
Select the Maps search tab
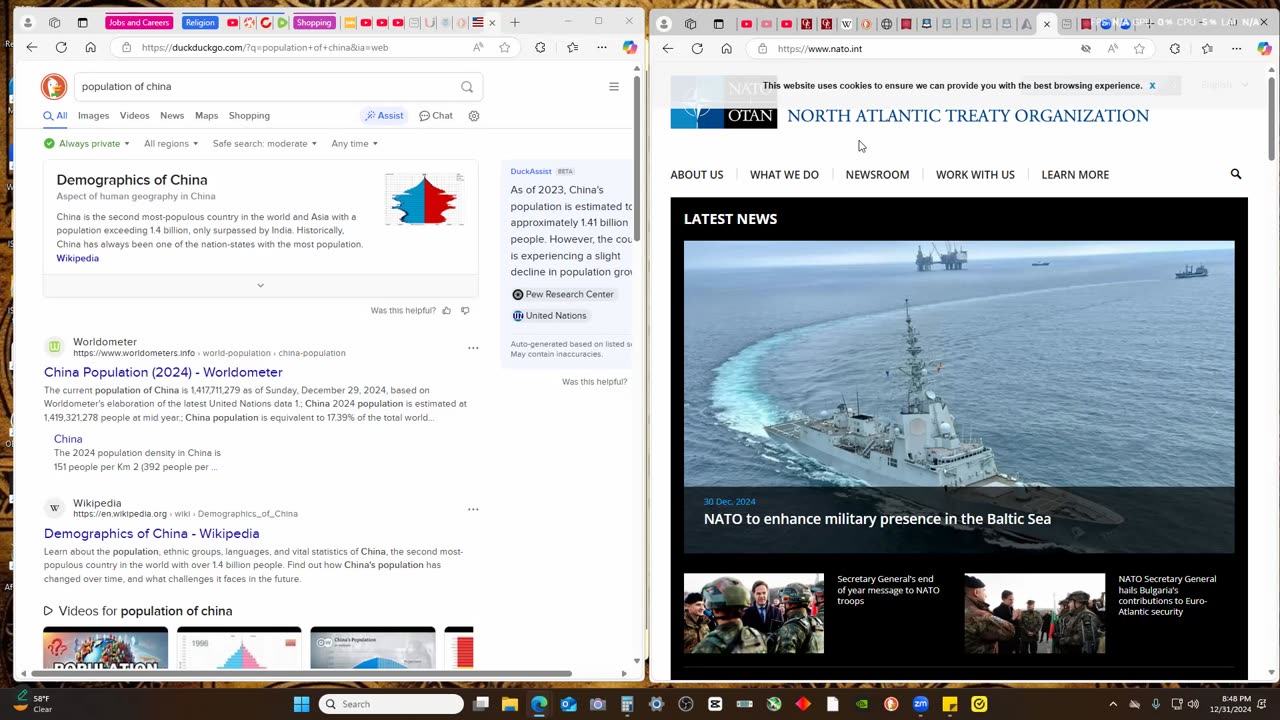[x=206, y=116]
